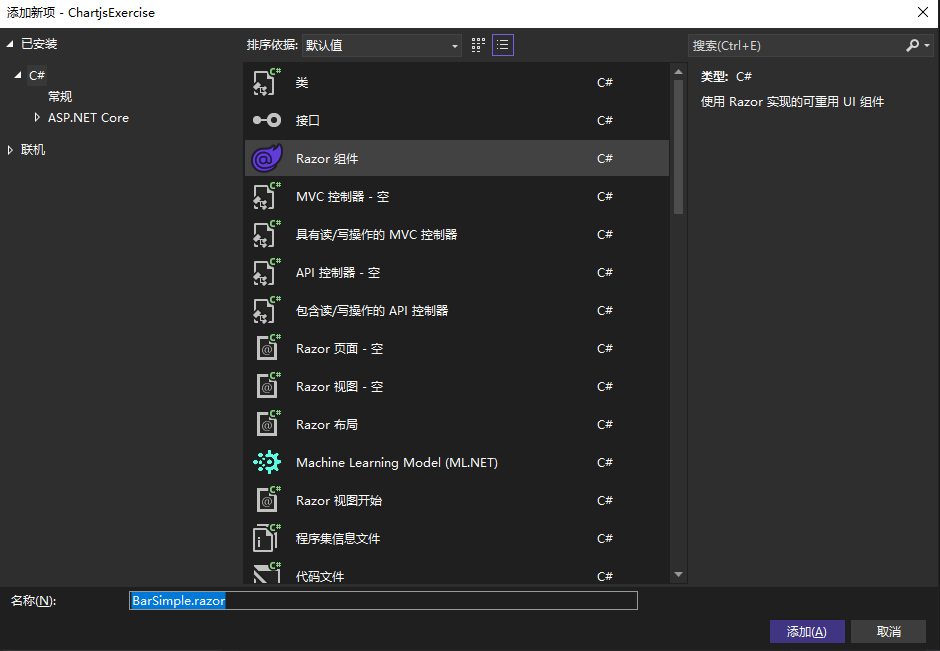Click the Razor 视图 - 空 icon
Image resolution: width=940 pixels, height=651 pixels.
267,386
